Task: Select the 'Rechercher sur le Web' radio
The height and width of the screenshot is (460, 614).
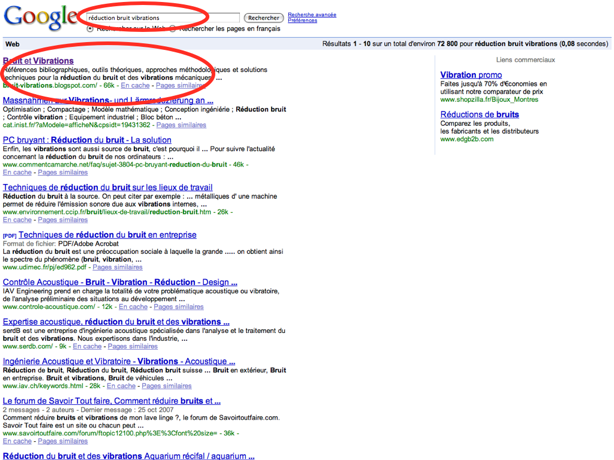Action: (x=90, y=29)
